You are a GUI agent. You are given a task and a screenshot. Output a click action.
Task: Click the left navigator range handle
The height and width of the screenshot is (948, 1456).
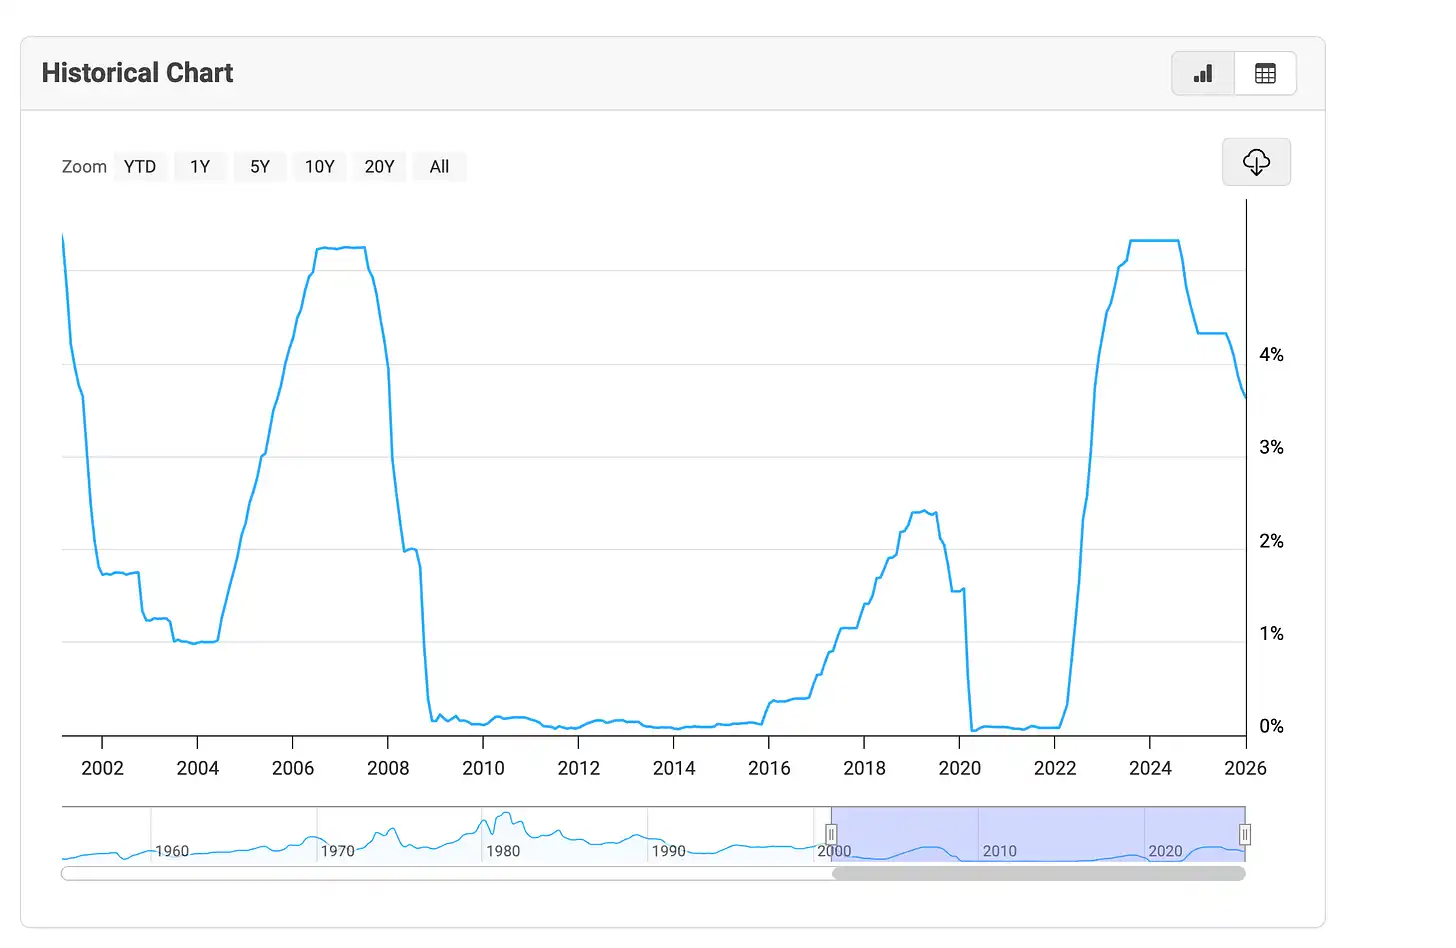[x=831, y=834]
